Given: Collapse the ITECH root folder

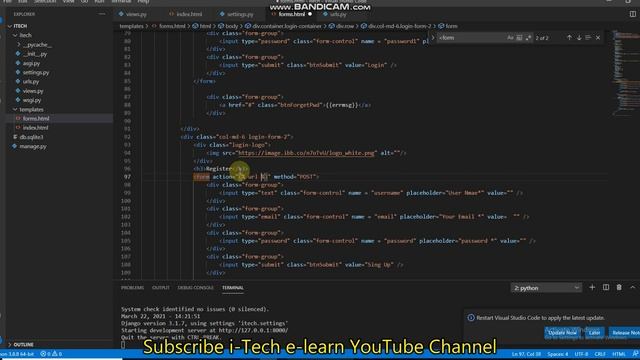Looking at the screenshot, I should [20, 26].
